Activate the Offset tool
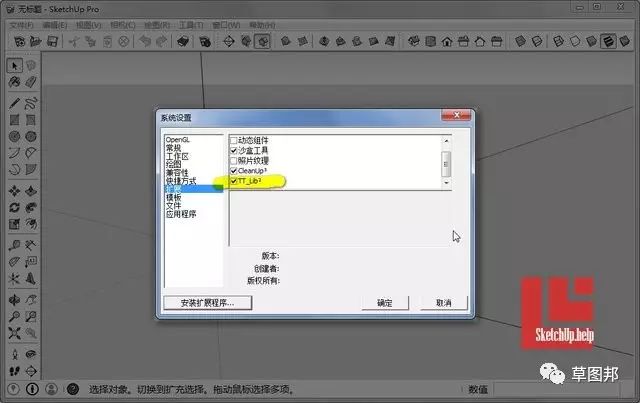The width and height of the screenshot is (640, 403). (x=31, y=224)
